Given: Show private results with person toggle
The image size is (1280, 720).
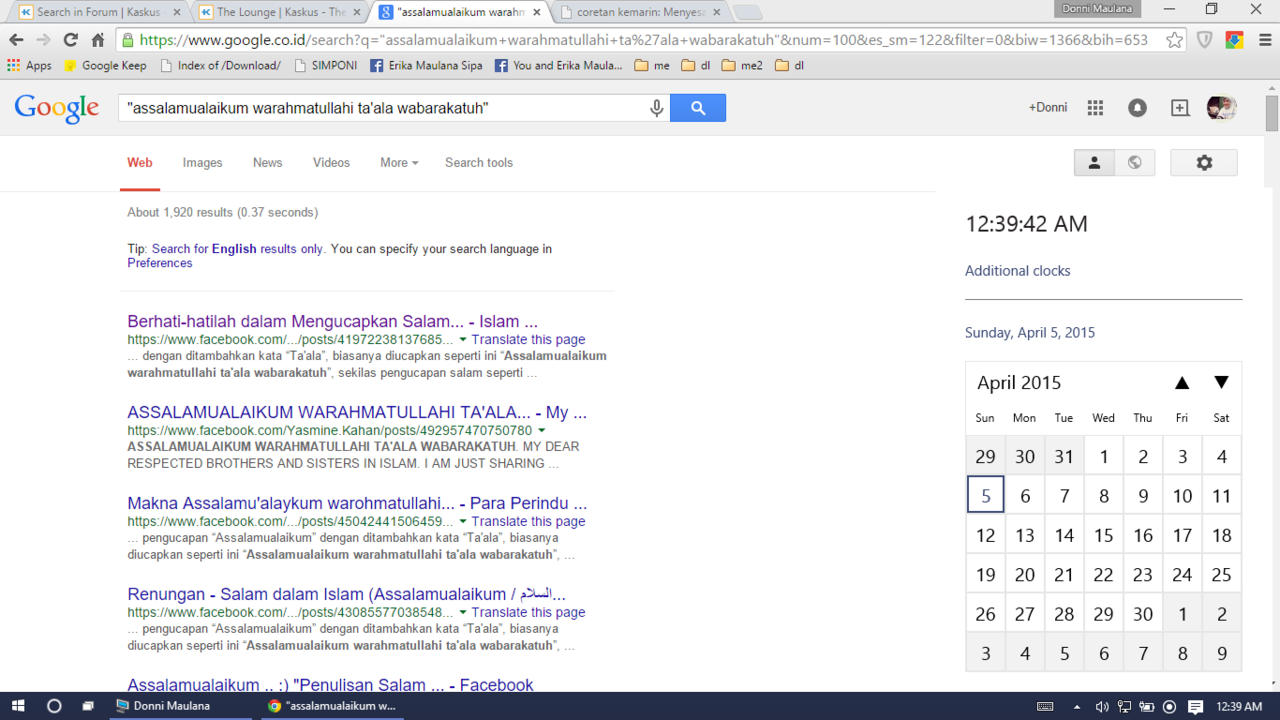Looking at the screenshot, I should coord(1094,163).
